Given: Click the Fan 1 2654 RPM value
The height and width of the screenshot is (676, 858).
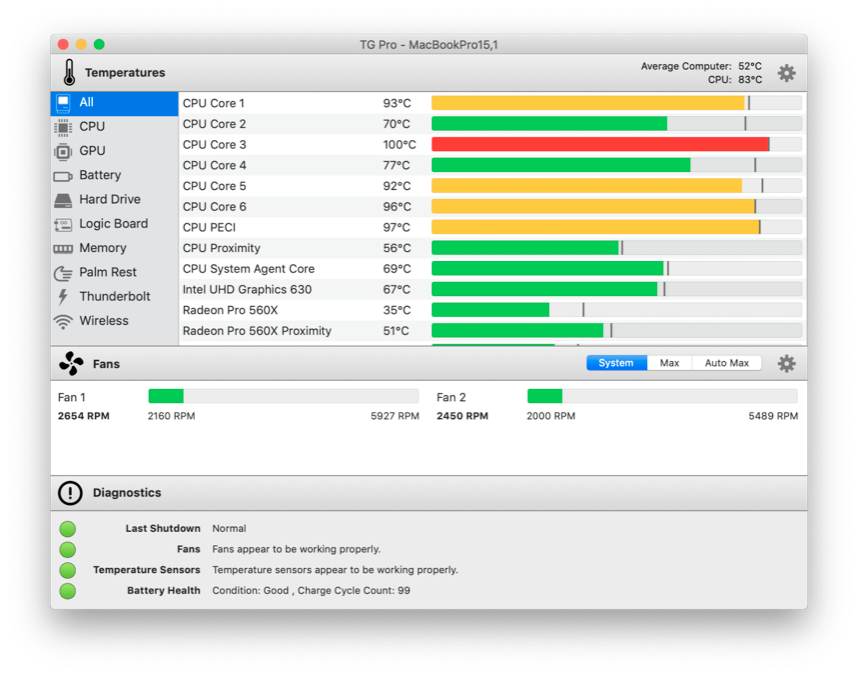Looking at the screenshot, I should [84, 416].
